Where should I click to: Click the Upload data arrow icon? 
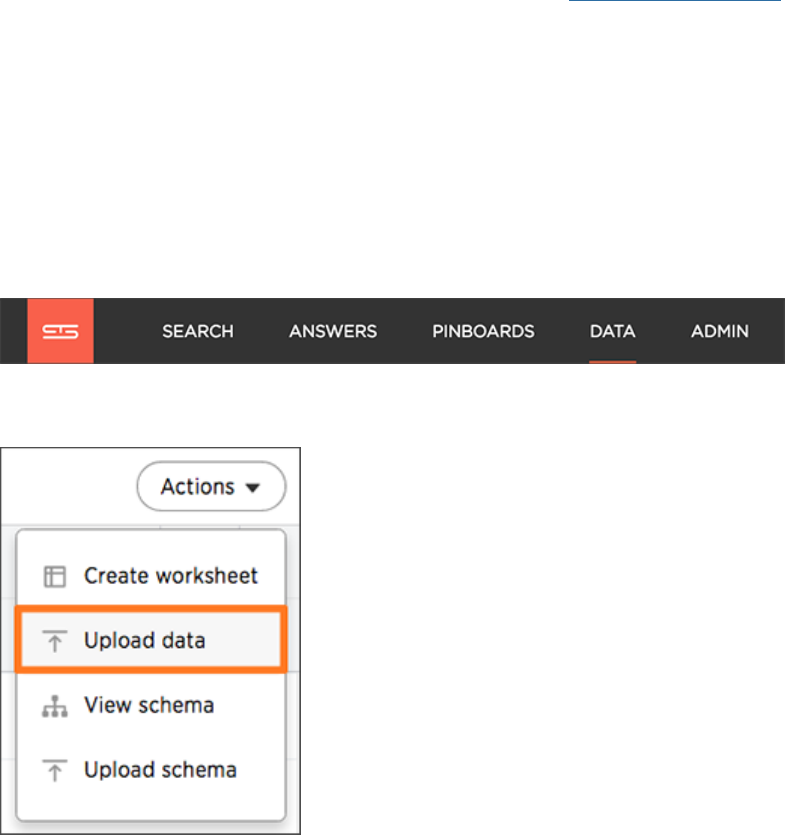(55, 641)
